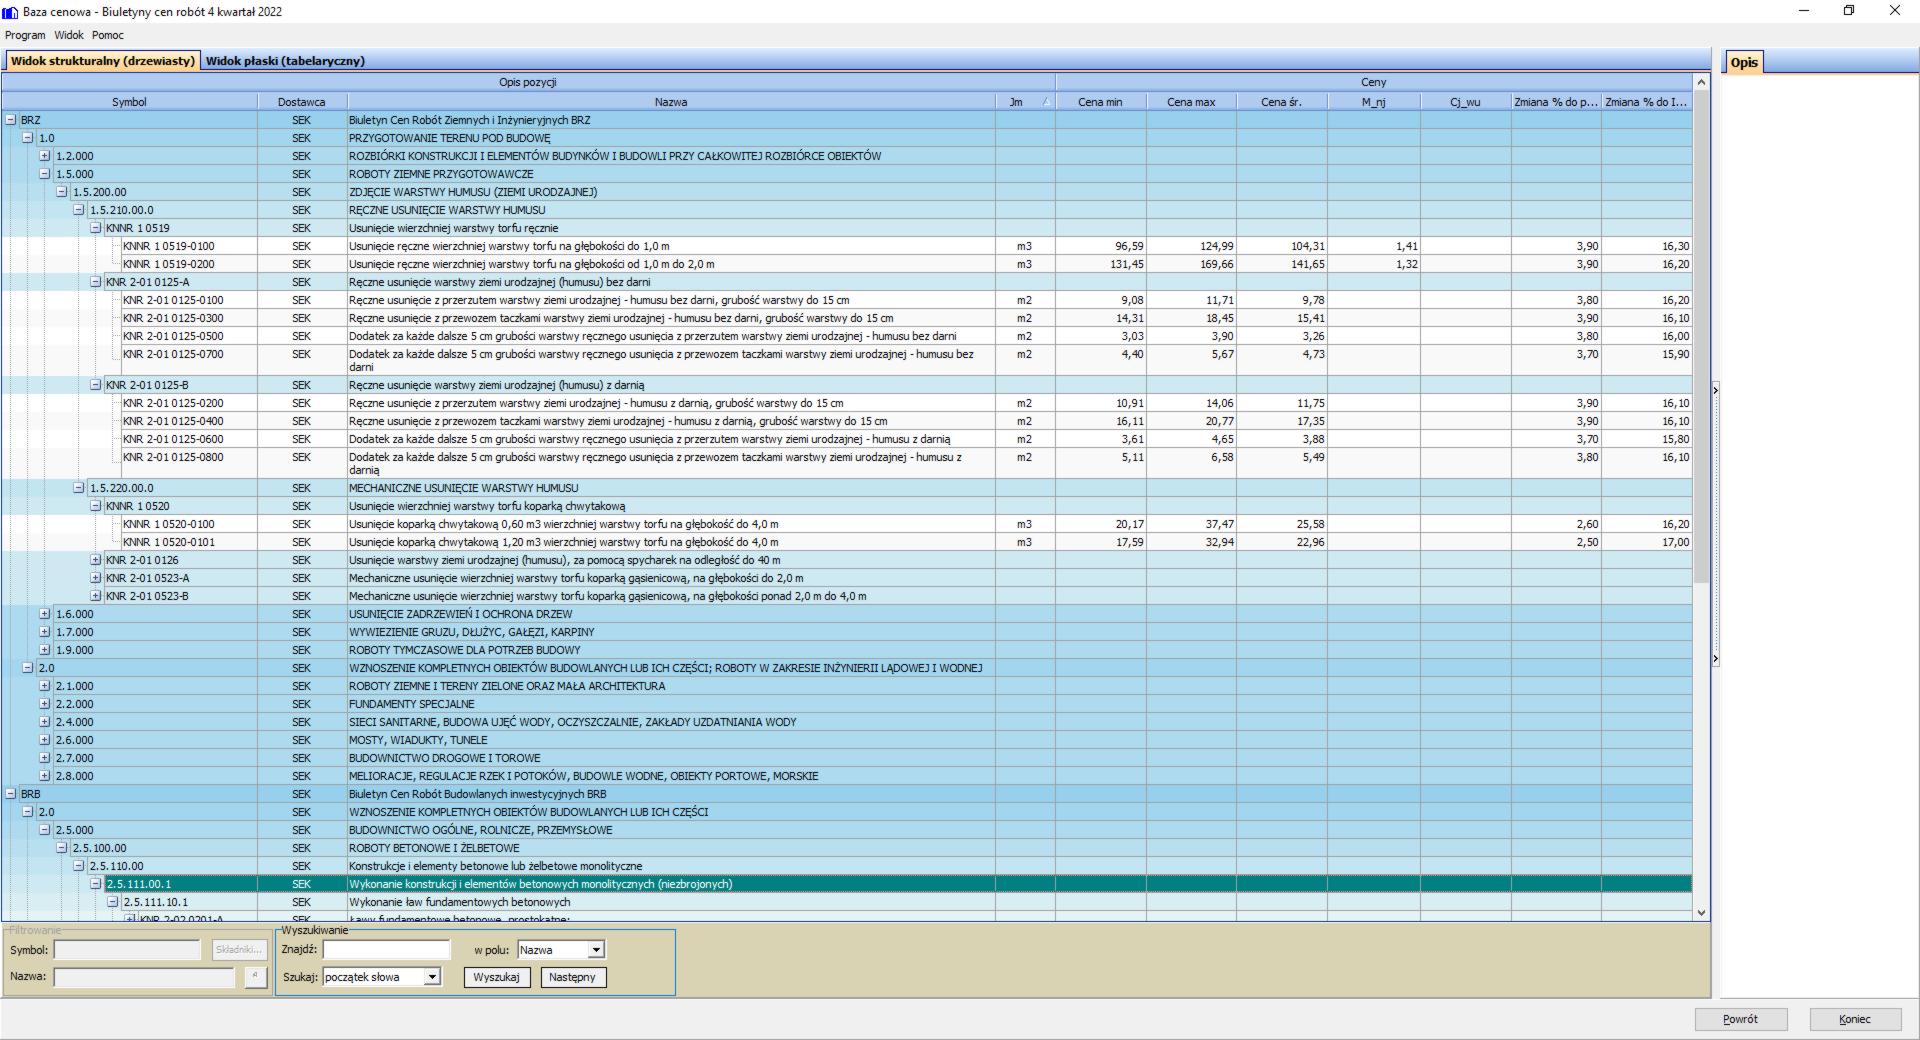
Task: Click the Dostawca column header
Action: (x=302, y=102)
